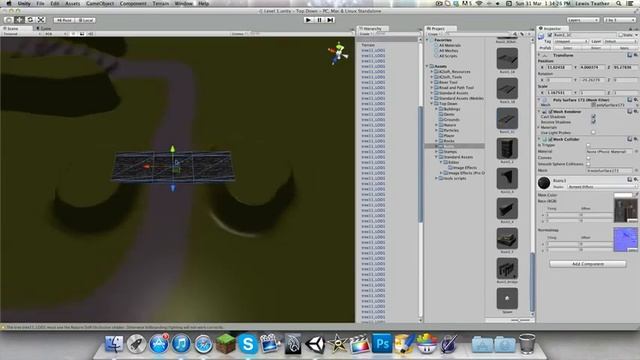Collapse the Top Down folder
Viewport: 640px width, 360px height.
431,104
